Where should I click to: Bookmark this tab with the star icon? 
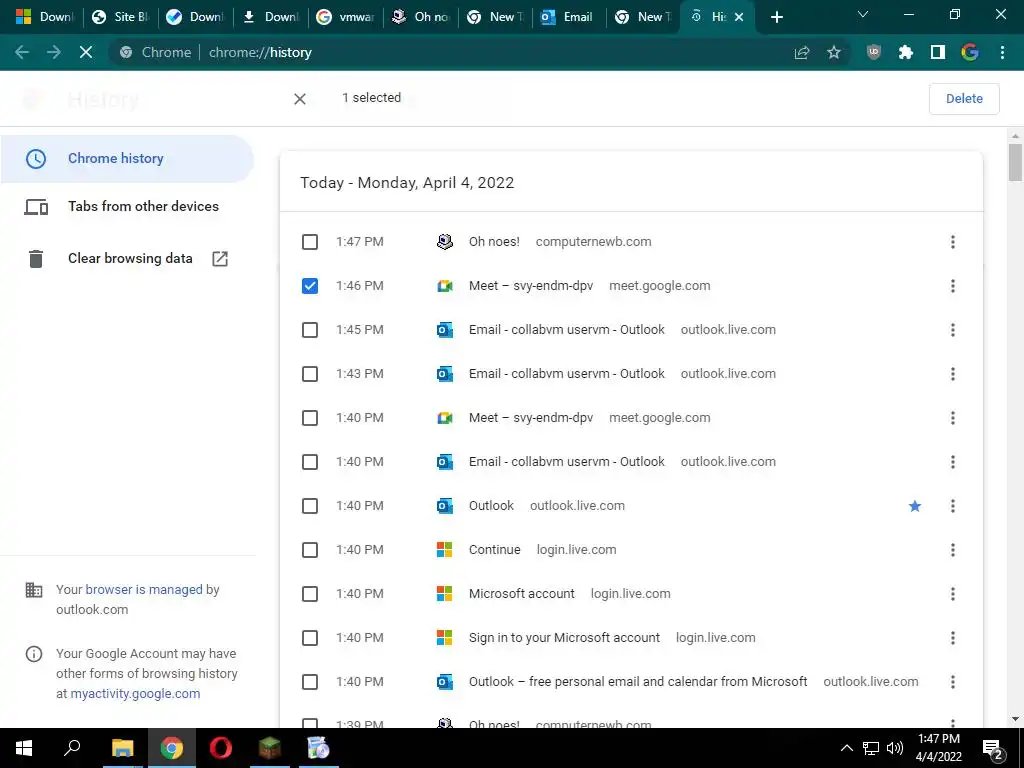834,52
